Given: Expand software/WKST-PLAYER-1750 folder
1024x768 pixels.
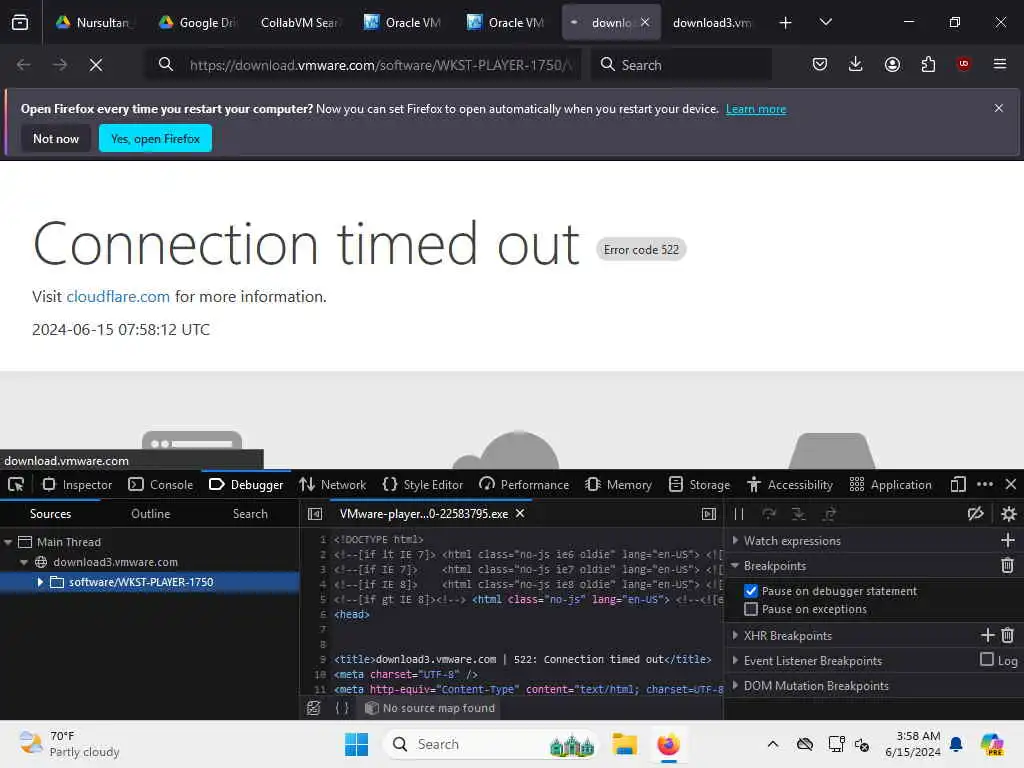Looking at the screenshot, I should (x=40, y=582).
